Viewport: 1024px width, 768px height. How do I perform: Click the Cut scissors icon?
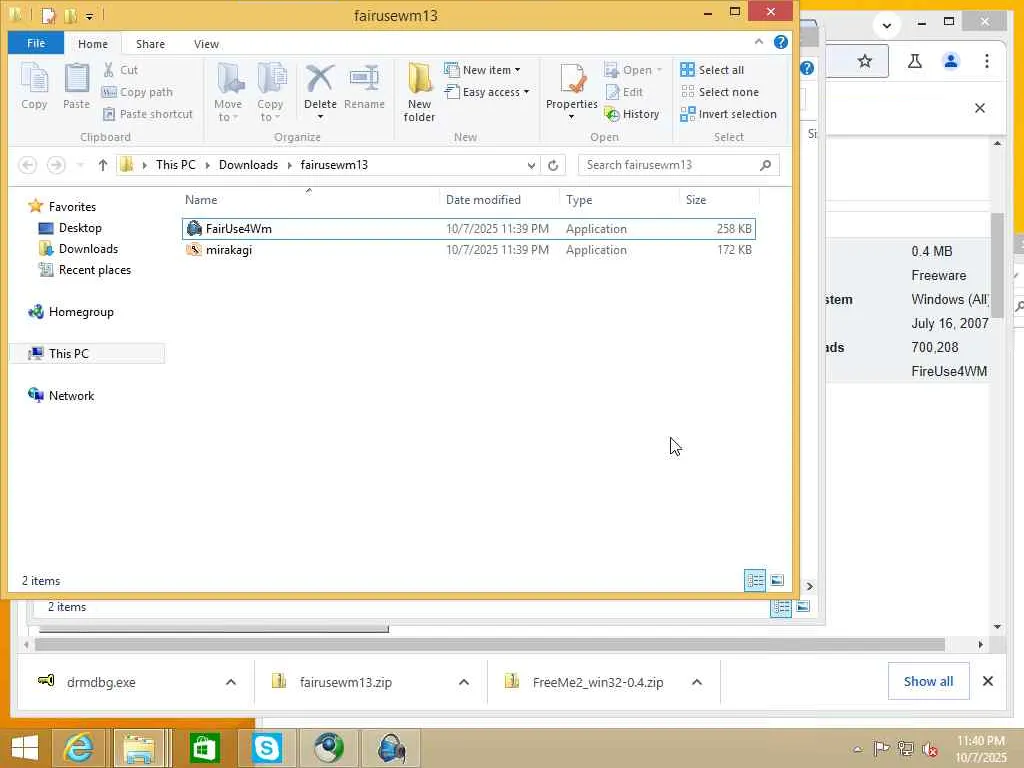click(108, 70)
